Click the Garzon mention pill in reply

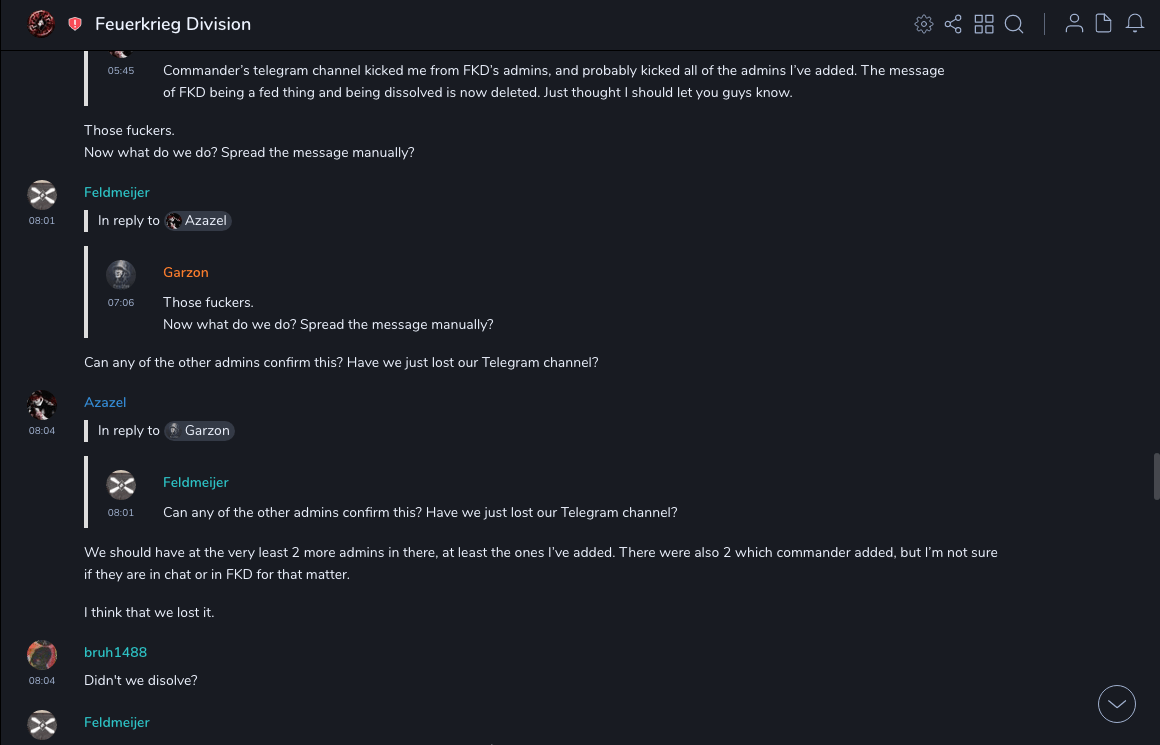pos(199,431)
